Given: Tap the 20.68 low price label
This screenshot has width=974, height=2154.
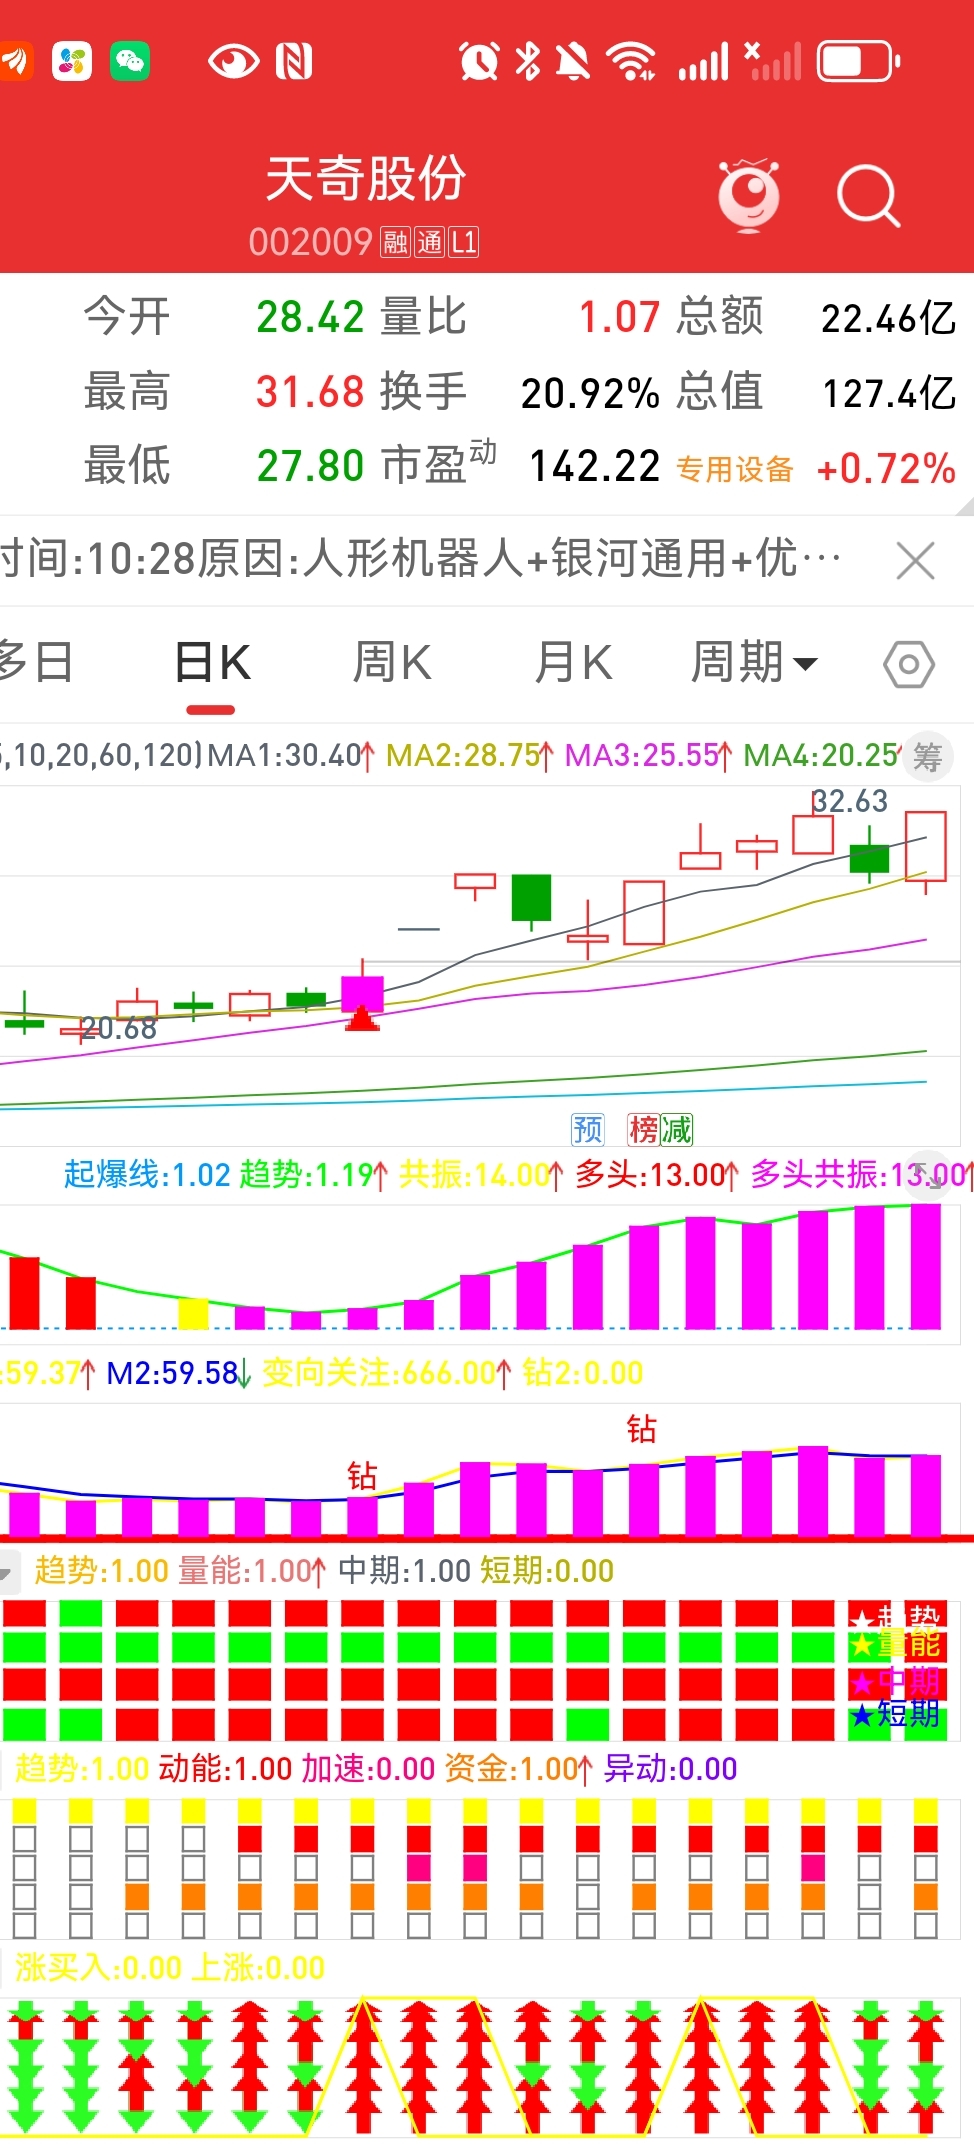Looking at the screenshot, I should click(119, 1028).
